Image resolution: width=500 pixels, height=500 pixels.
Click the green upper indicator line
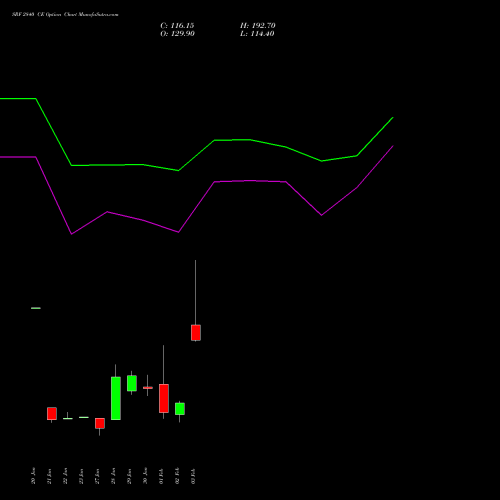(197, 155)
